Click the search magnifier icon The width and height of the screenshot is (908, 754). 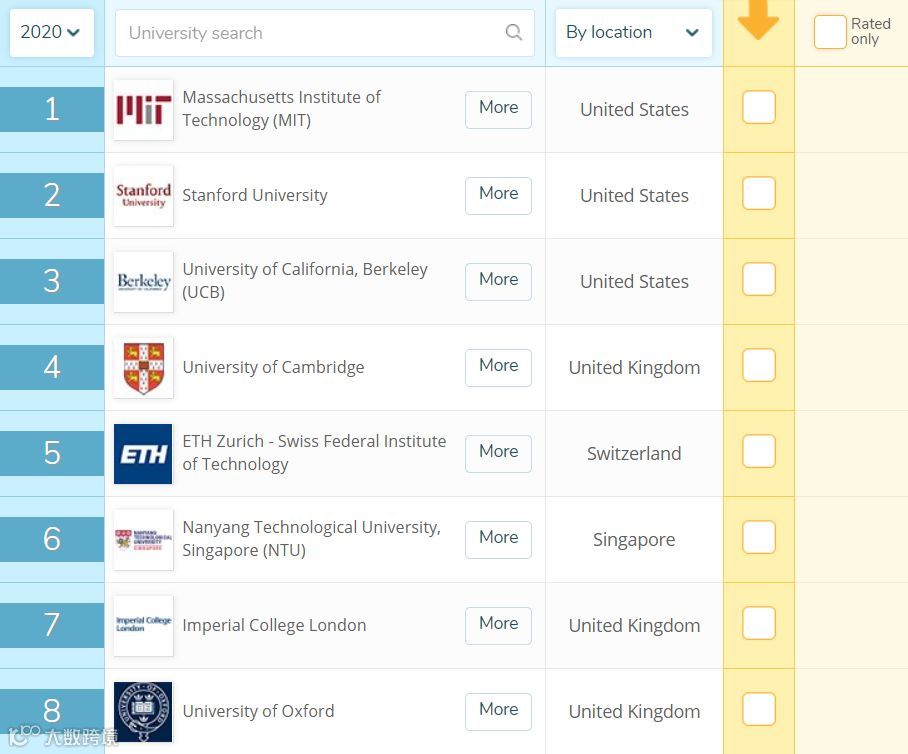[x=514, y=32]
